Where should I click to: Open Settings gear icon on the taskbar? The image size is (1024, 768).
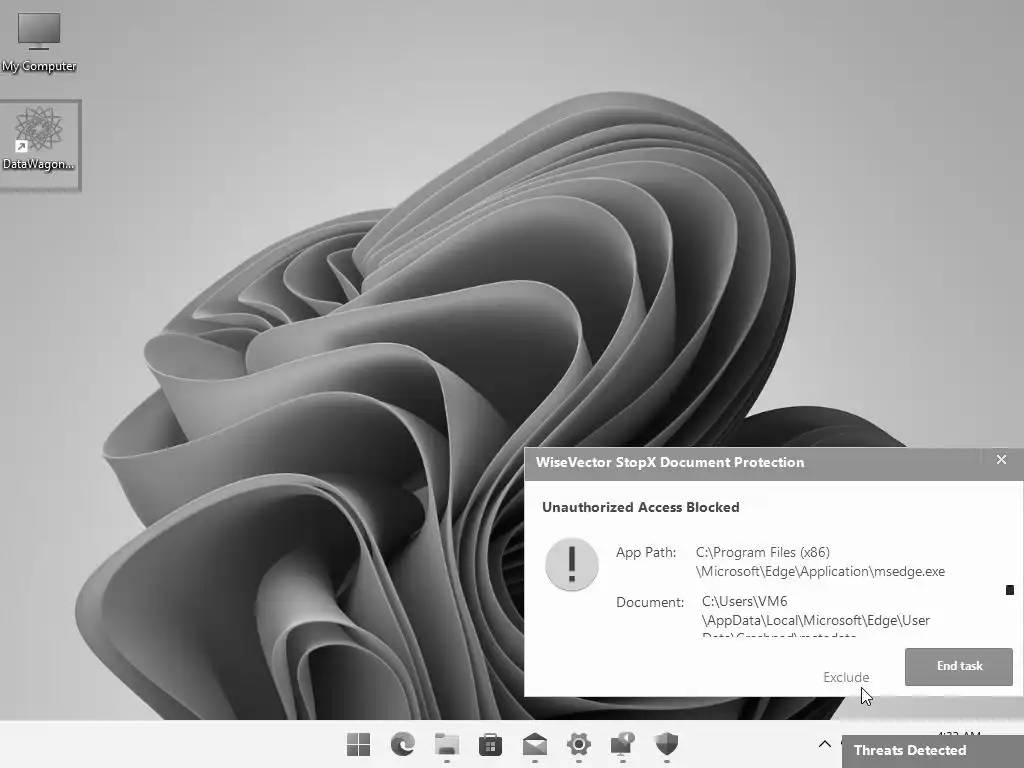[579, 744]
